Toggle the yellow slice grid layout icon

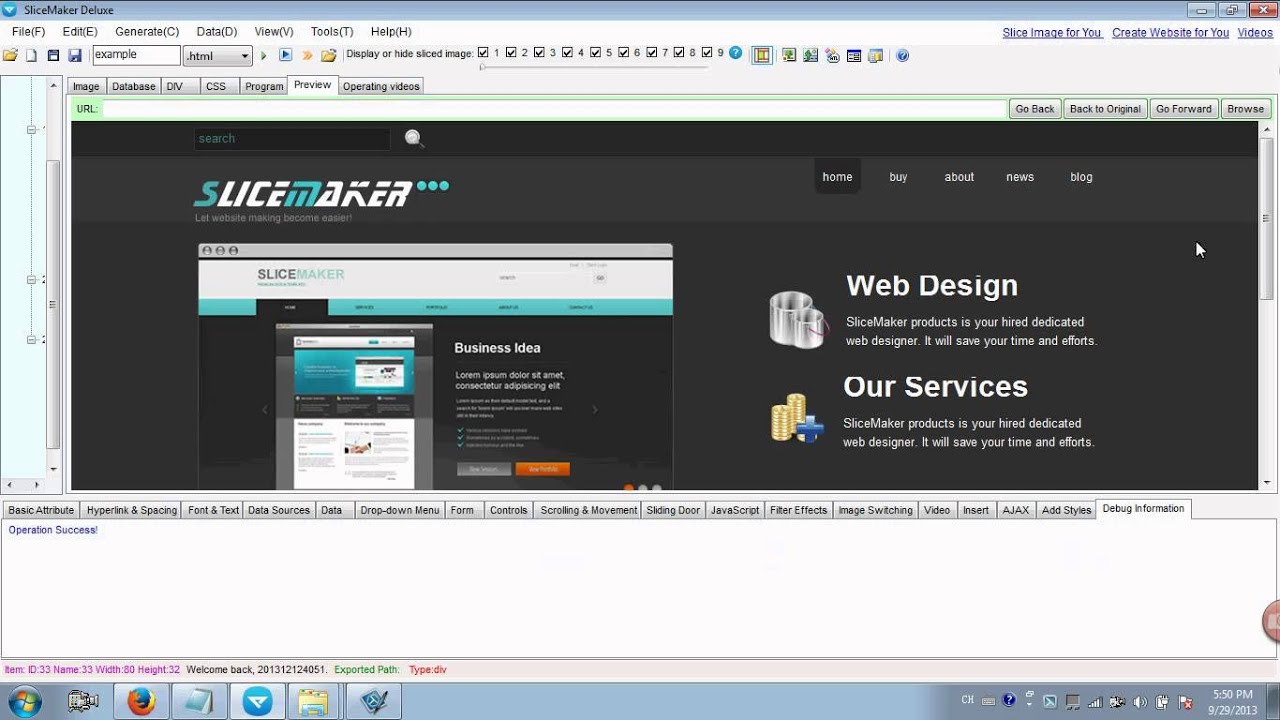click(762, 56)
